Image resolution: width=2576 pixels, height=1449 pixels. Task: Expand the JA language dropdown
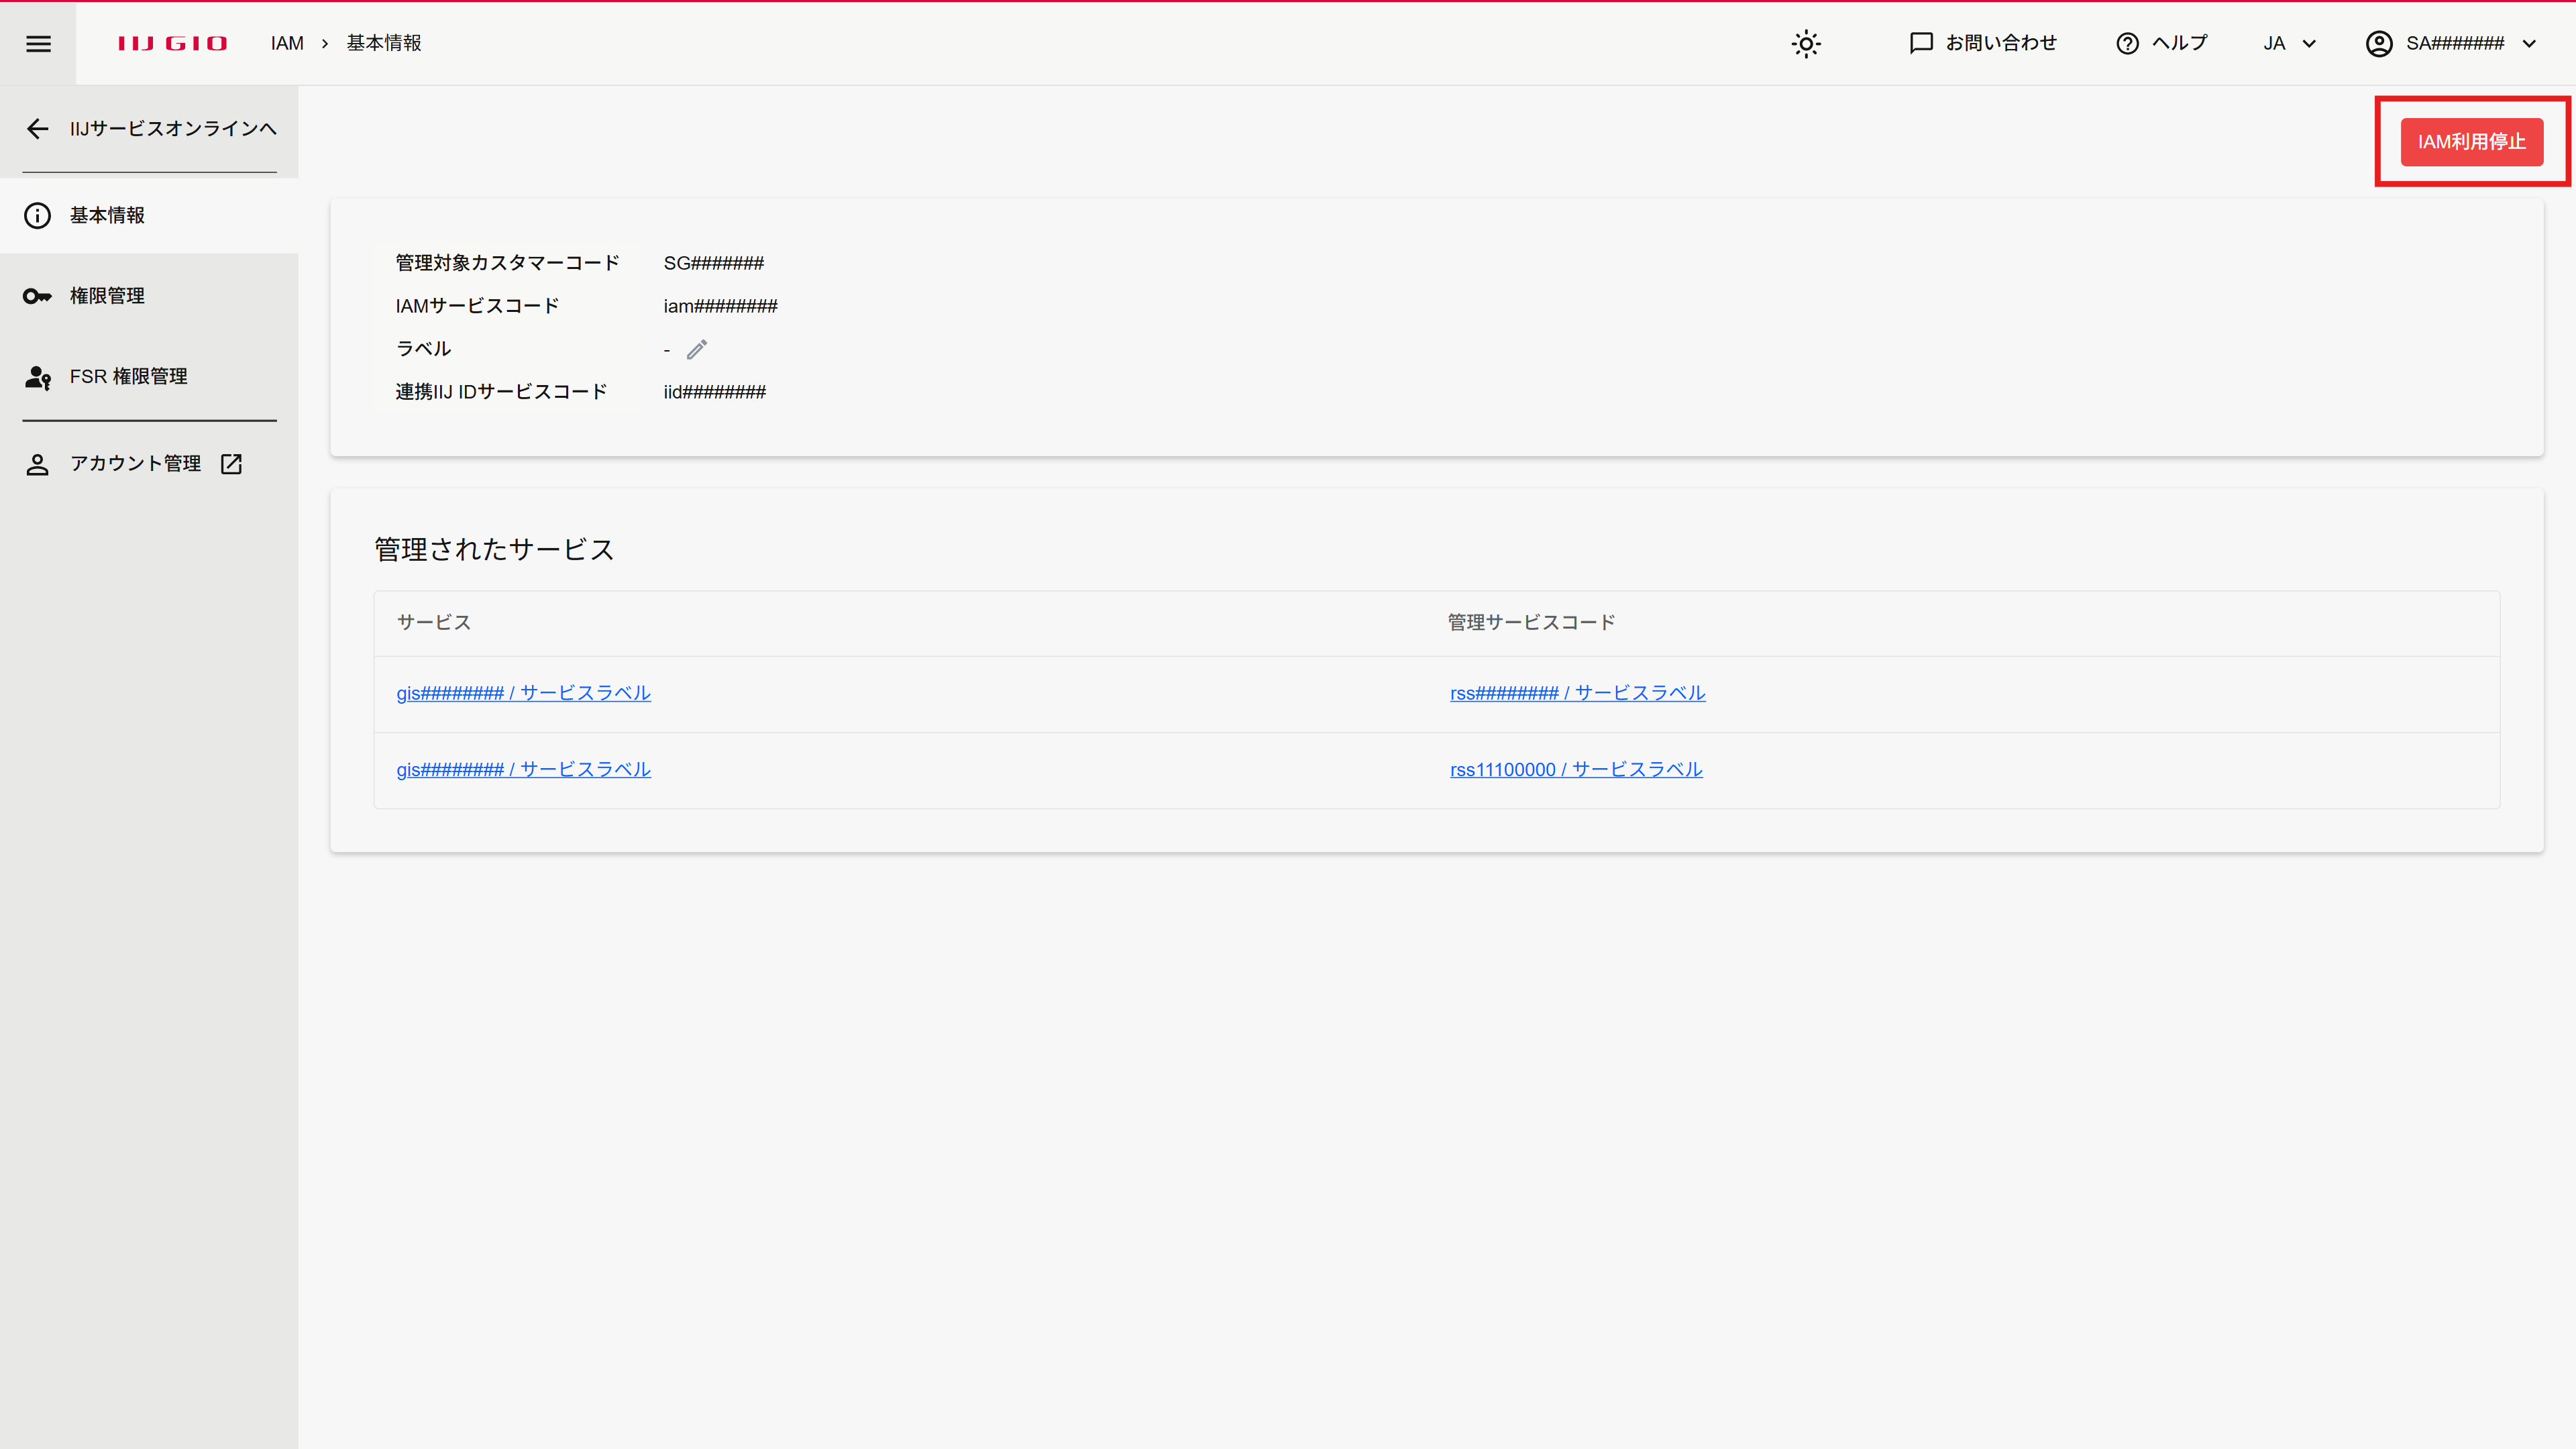(2290, 43)
